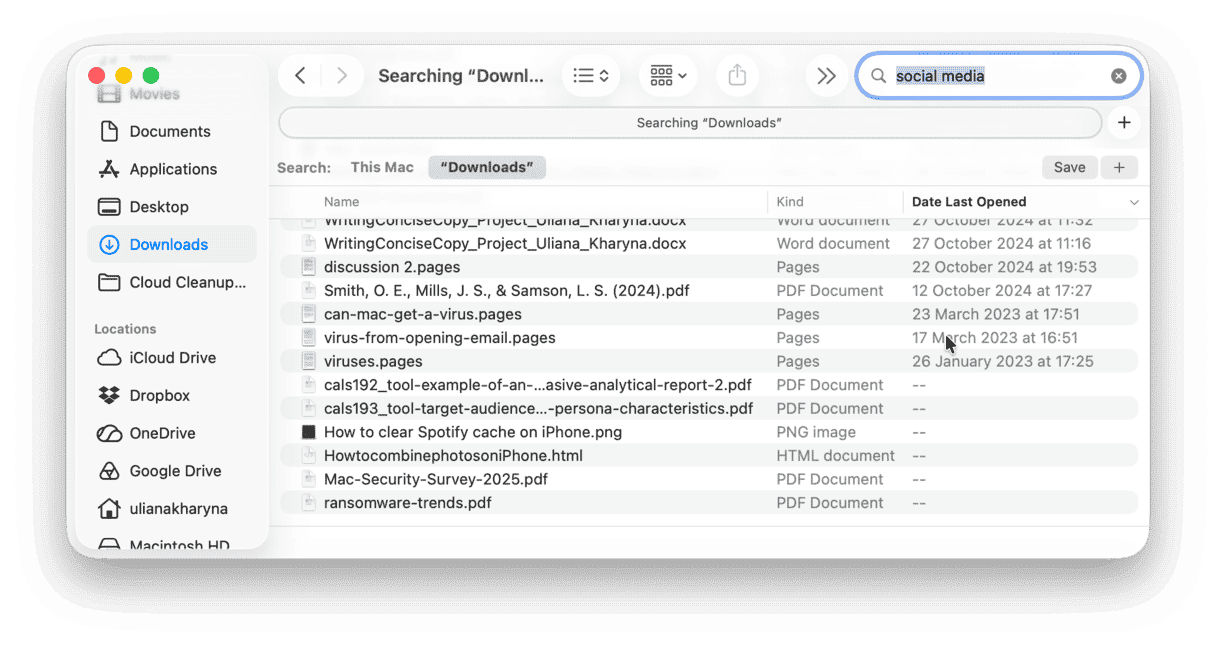Open iCloud Drive location
The width and height of the screenshot is (1216, 646).
coord(172,358)
